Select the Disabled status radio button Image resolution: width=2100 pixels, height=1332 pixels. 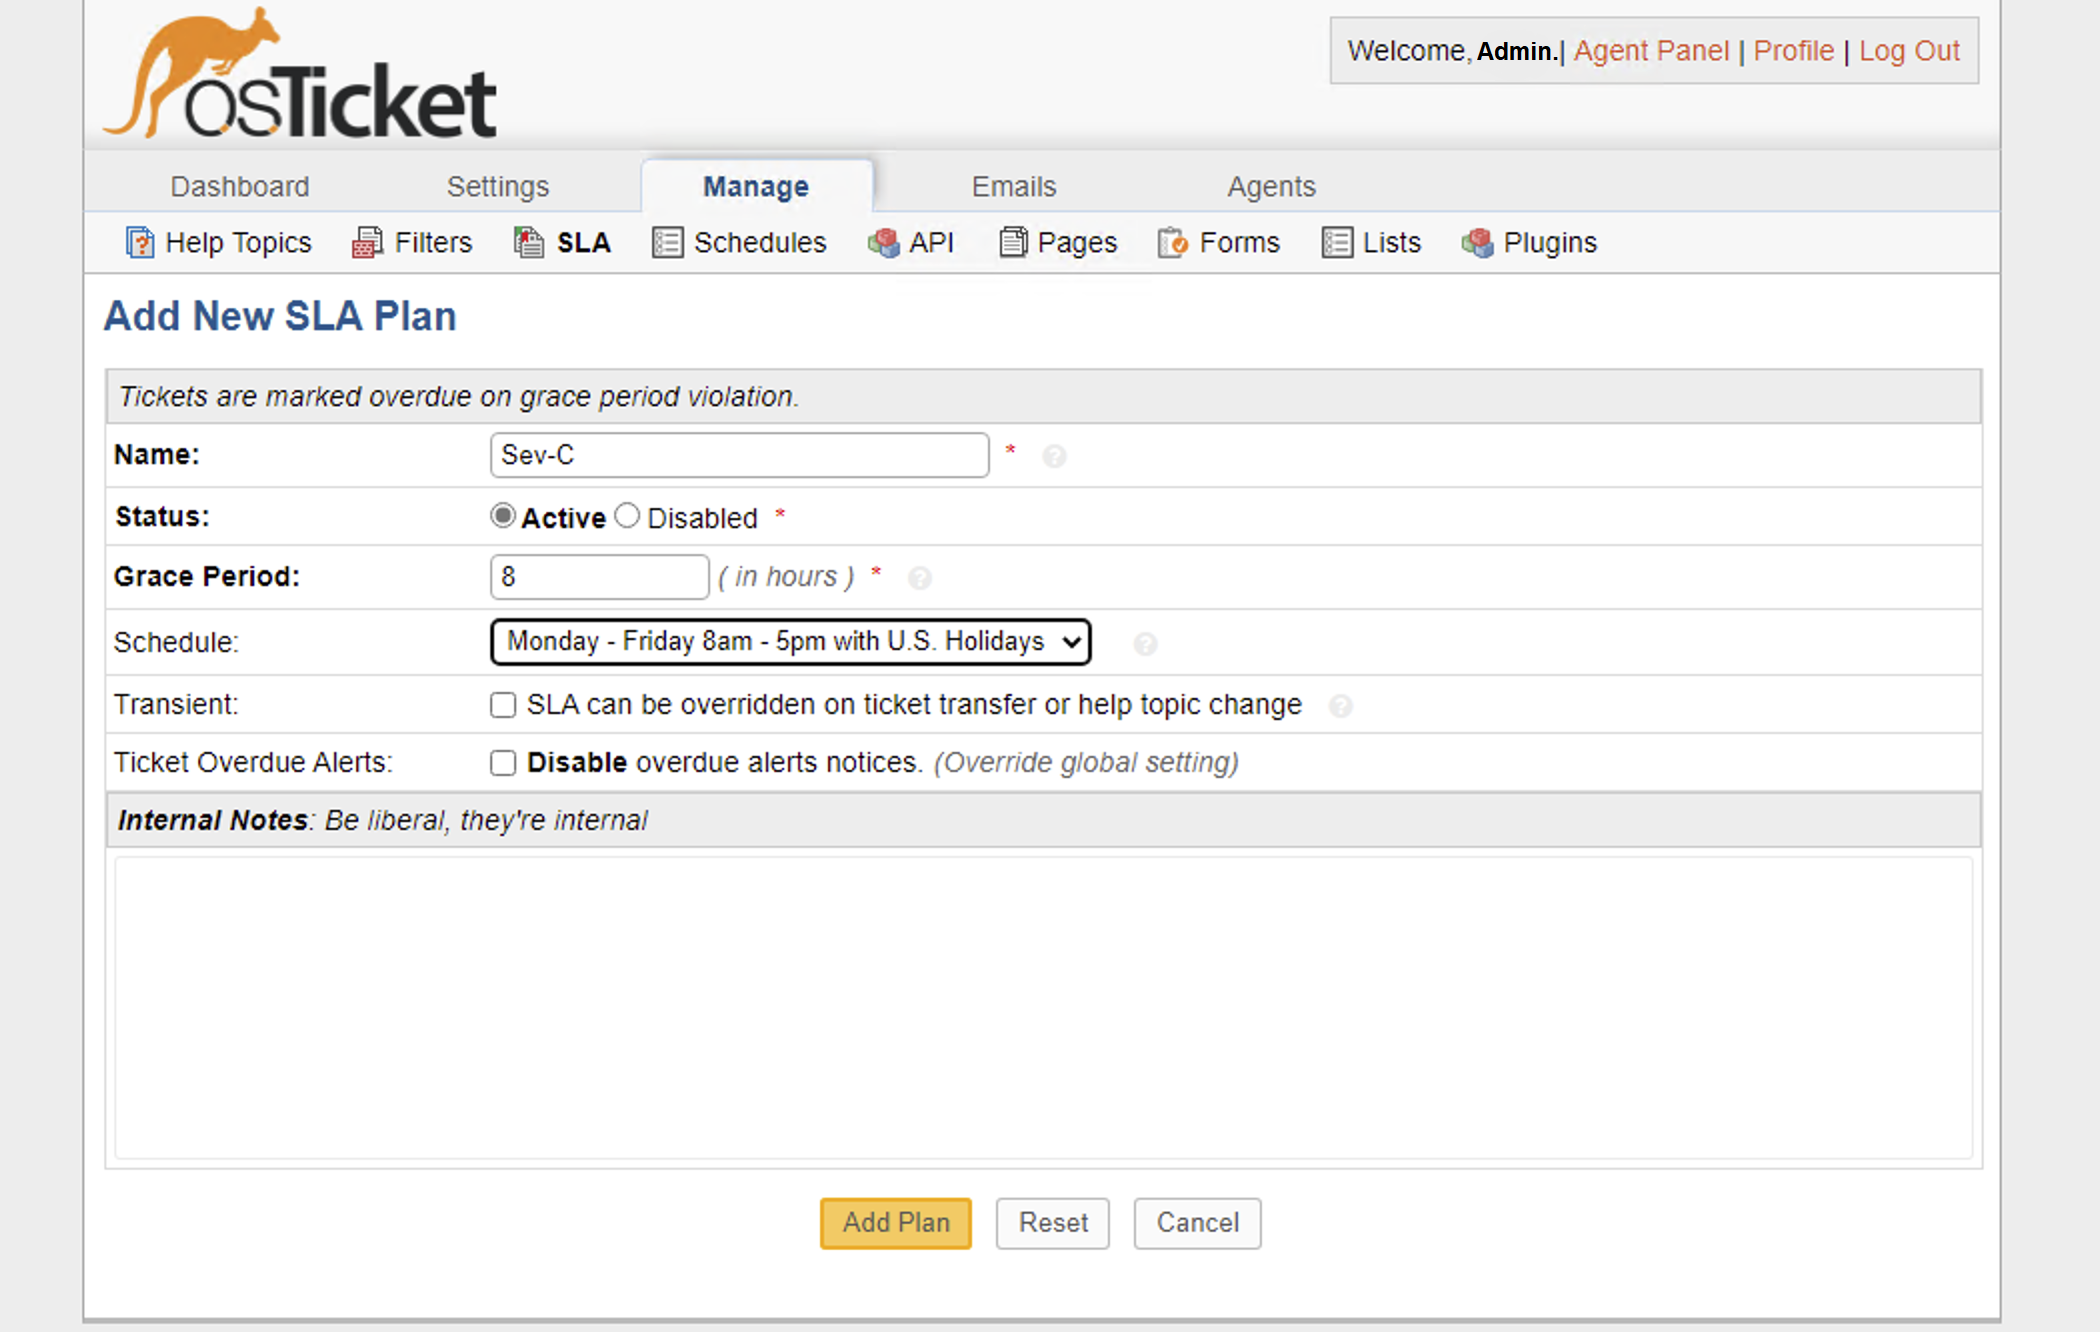627,516
